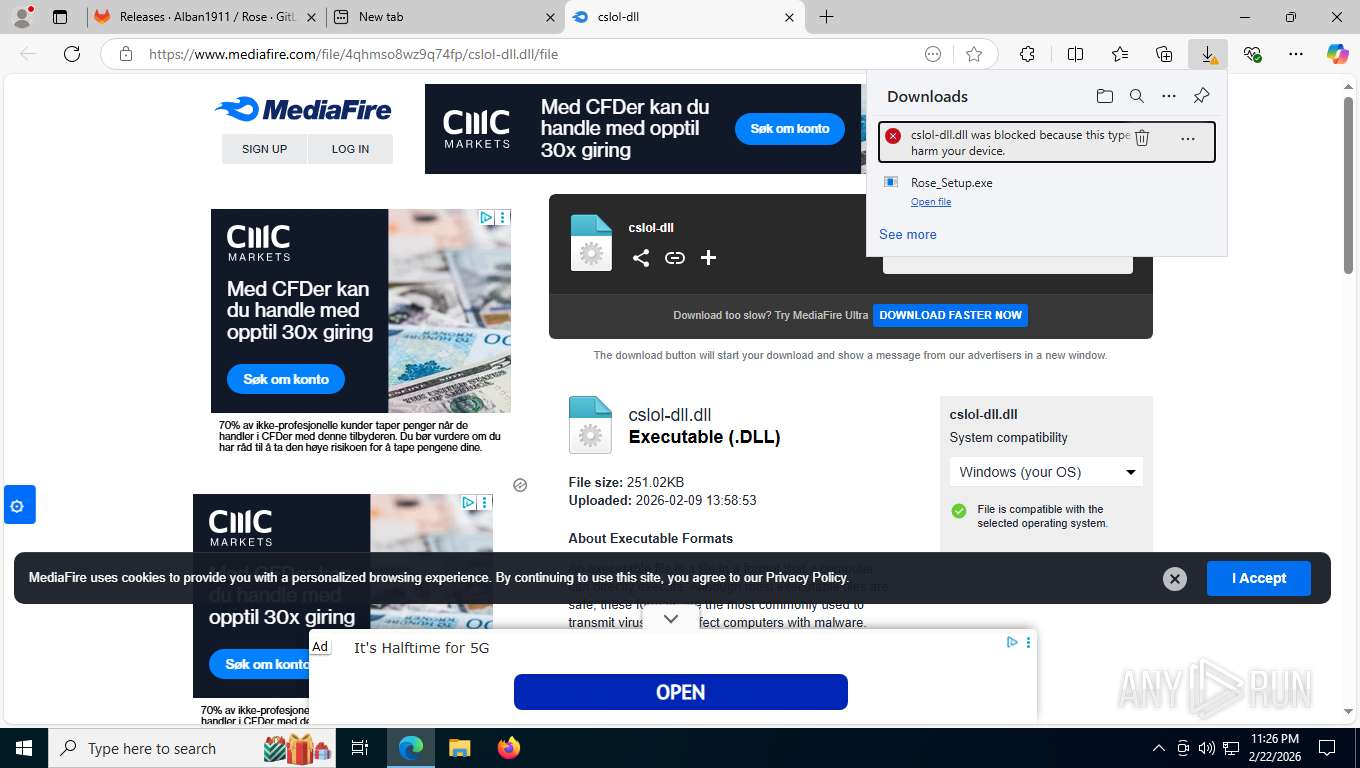
Task: Search downloads magnifier icon
Action: click(x=1137, y=96)
